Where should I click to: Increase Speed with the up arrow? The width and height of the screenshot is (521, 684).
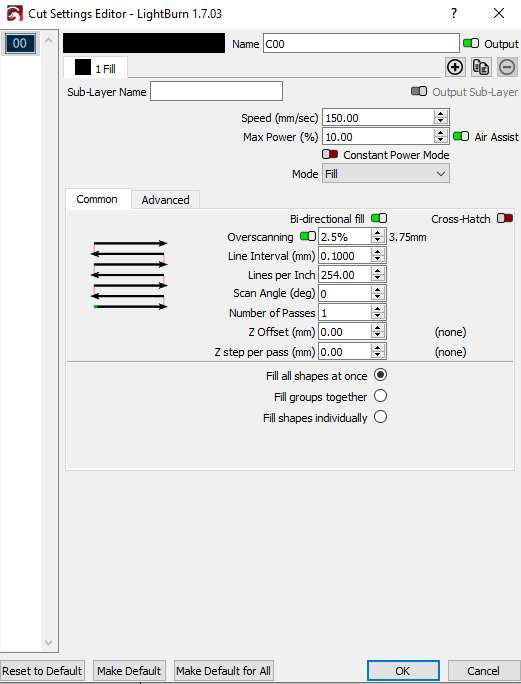(441, 114)
